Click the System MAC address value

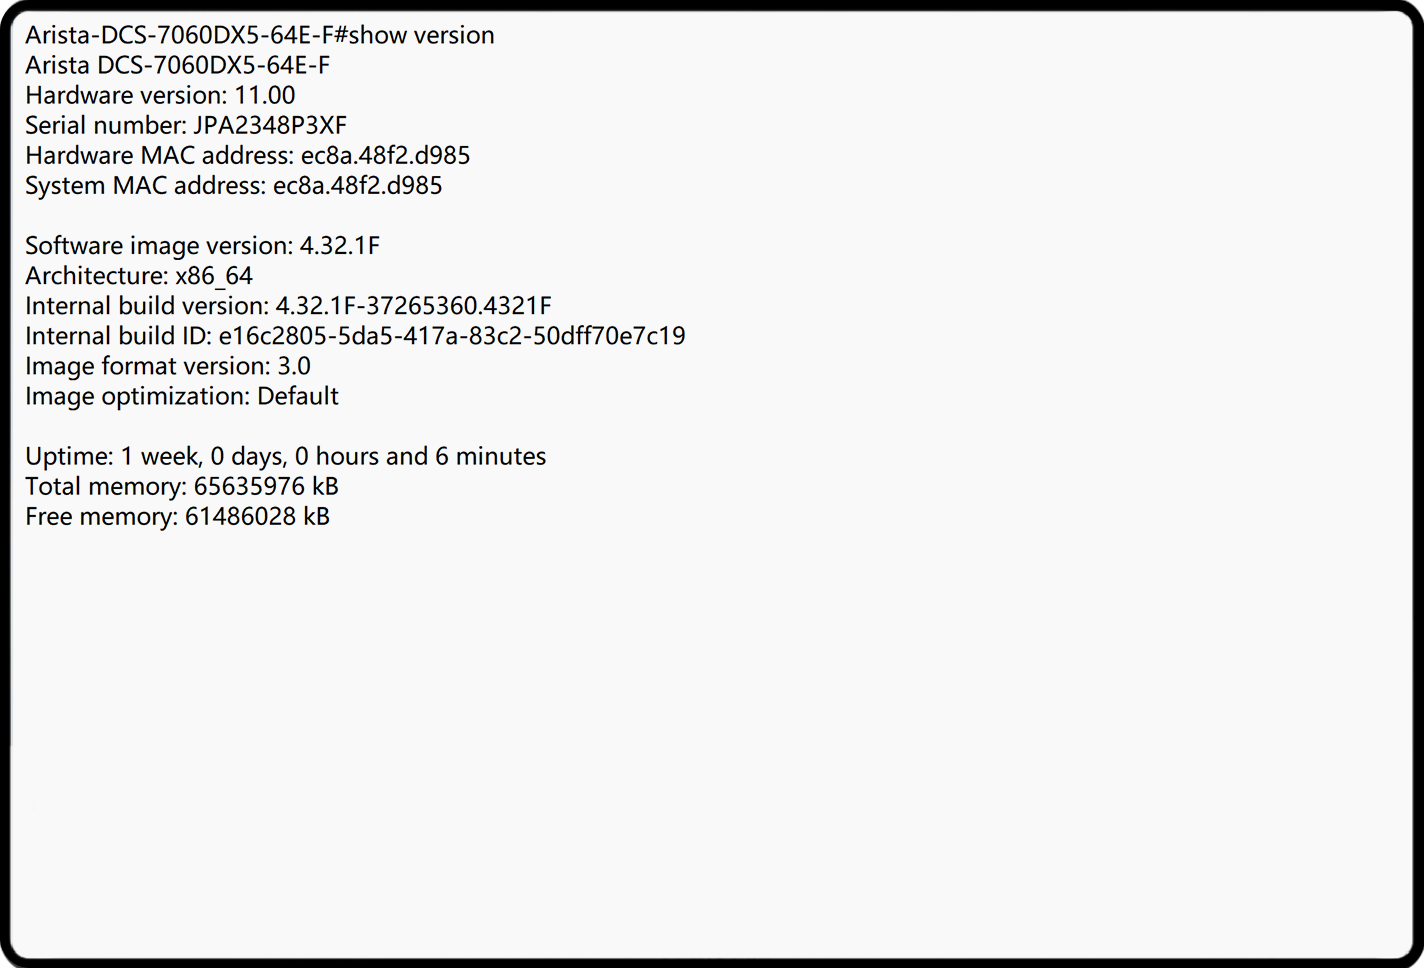pyautogui.click(x=357, y=185)
